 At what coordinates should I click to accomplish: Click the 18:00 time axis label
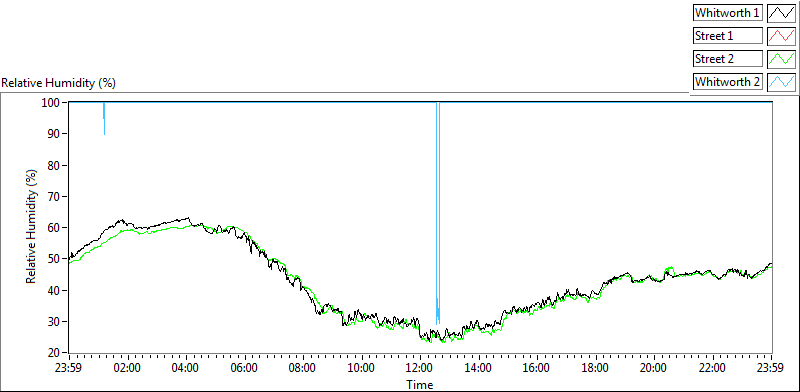coord(595,368)
